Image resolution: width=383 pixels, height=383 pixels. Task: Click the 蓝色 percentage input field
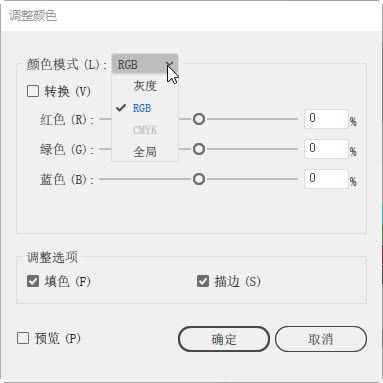click(x=326, y=179)
